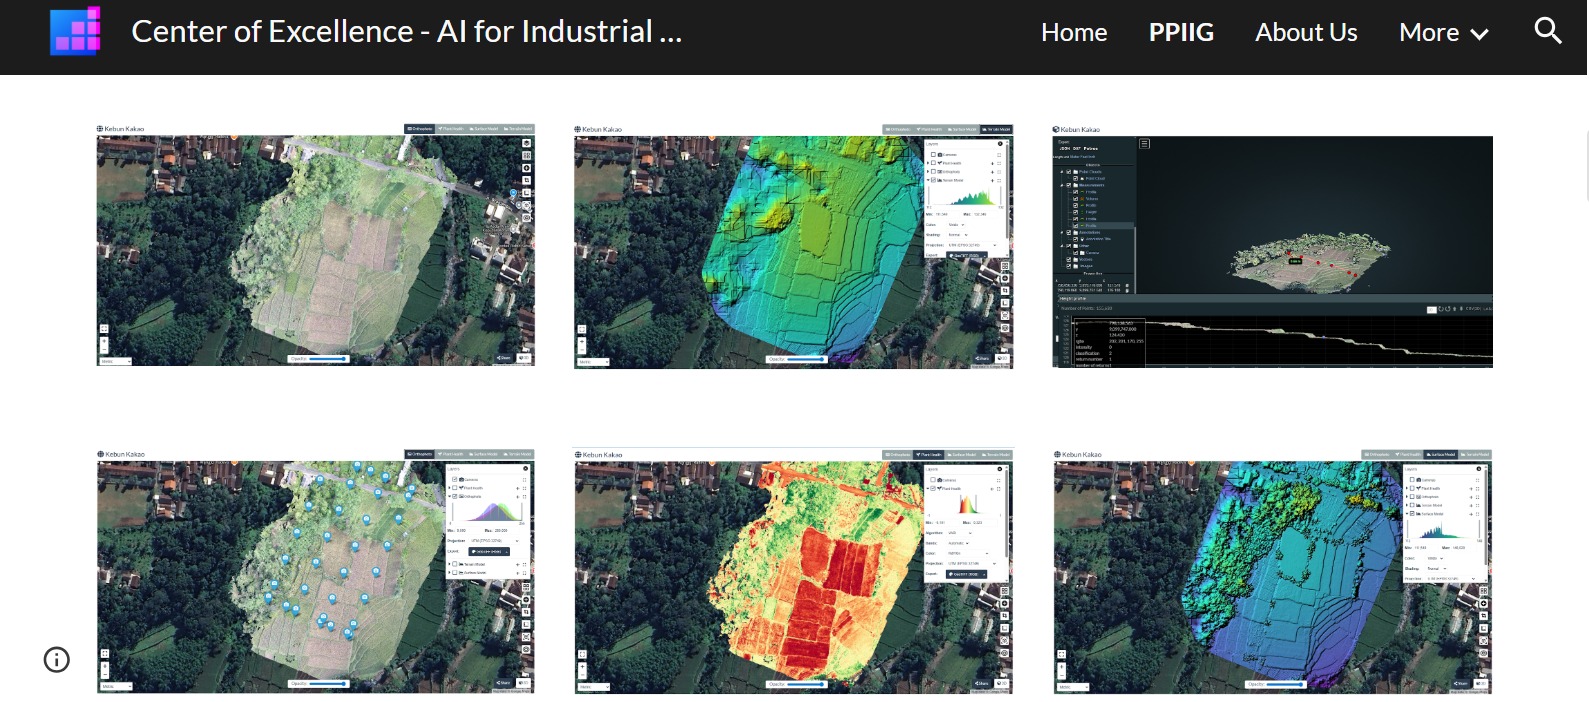Close Layers panel in top-middle elevation map
Screen dimensions: 1589x702
coord(1000,144)
